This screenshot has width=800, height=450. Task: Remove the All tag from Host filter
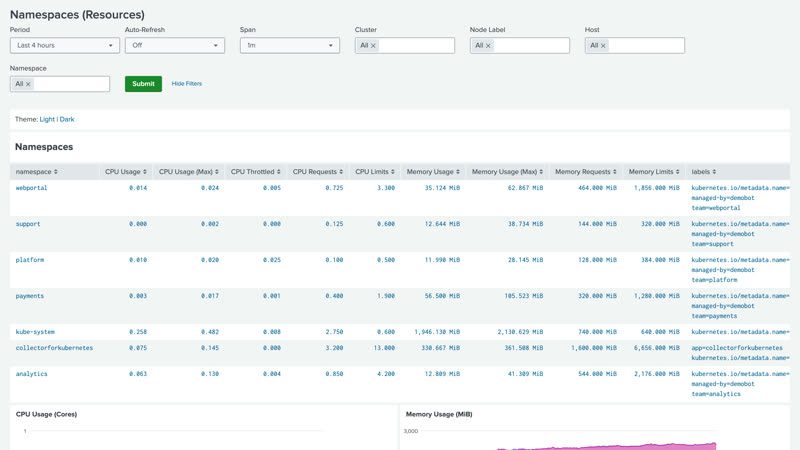point(603,46)
